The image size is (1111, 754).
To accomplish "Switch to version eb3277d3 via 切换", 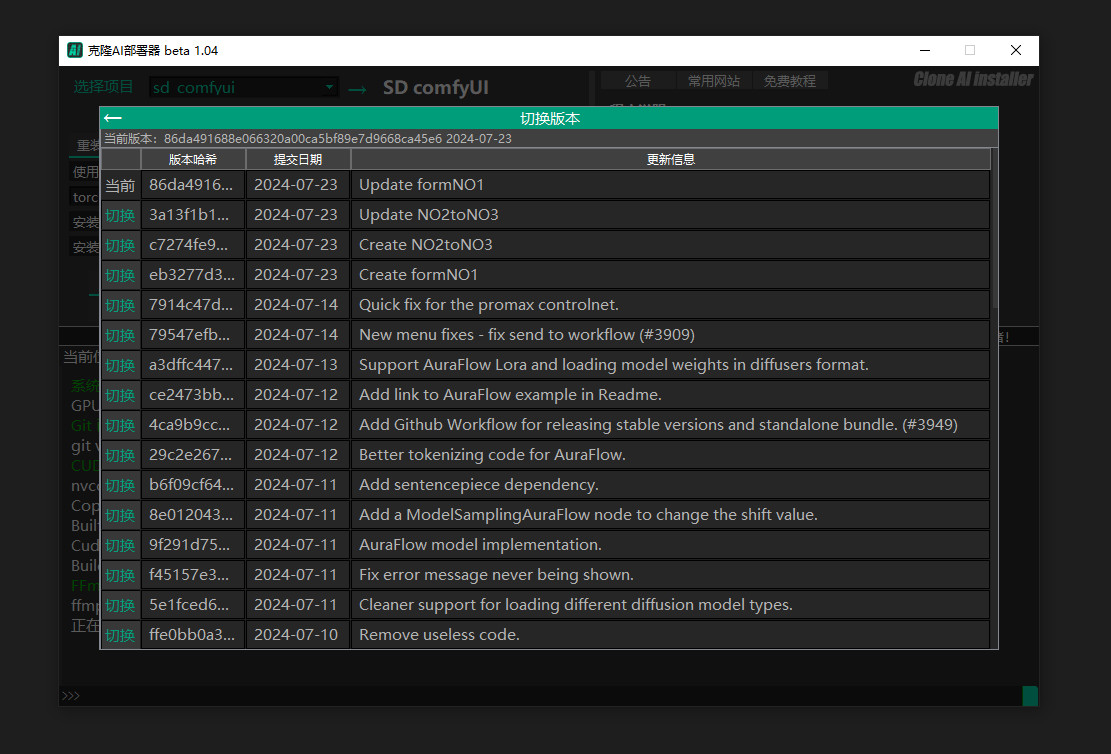I will click(x=120, y=275).
